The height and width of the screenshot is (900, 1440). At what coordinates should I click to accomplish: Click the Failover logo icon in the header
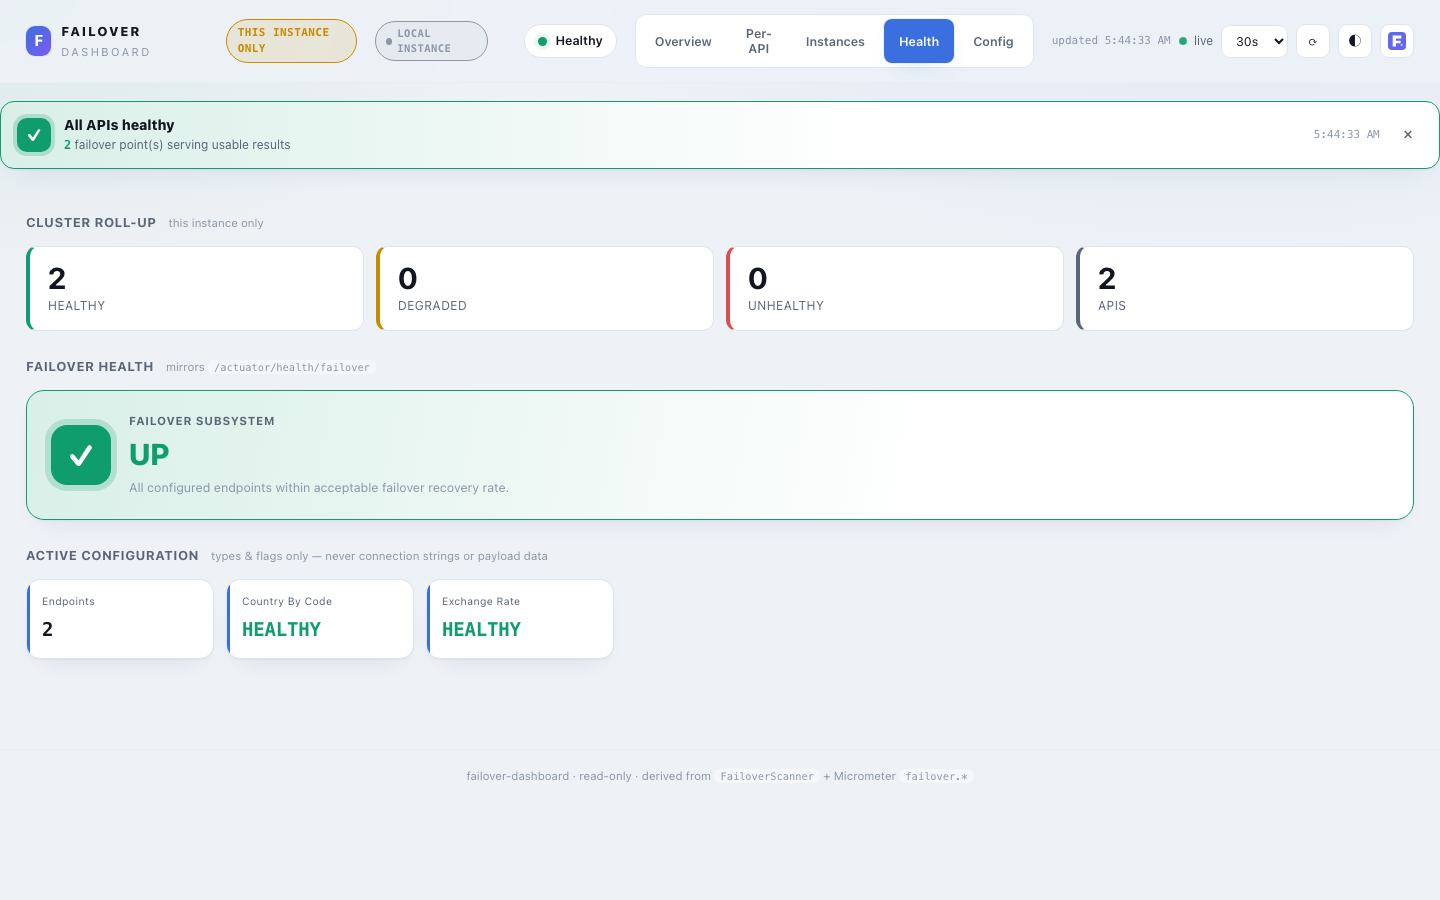(x=38, y=41)
